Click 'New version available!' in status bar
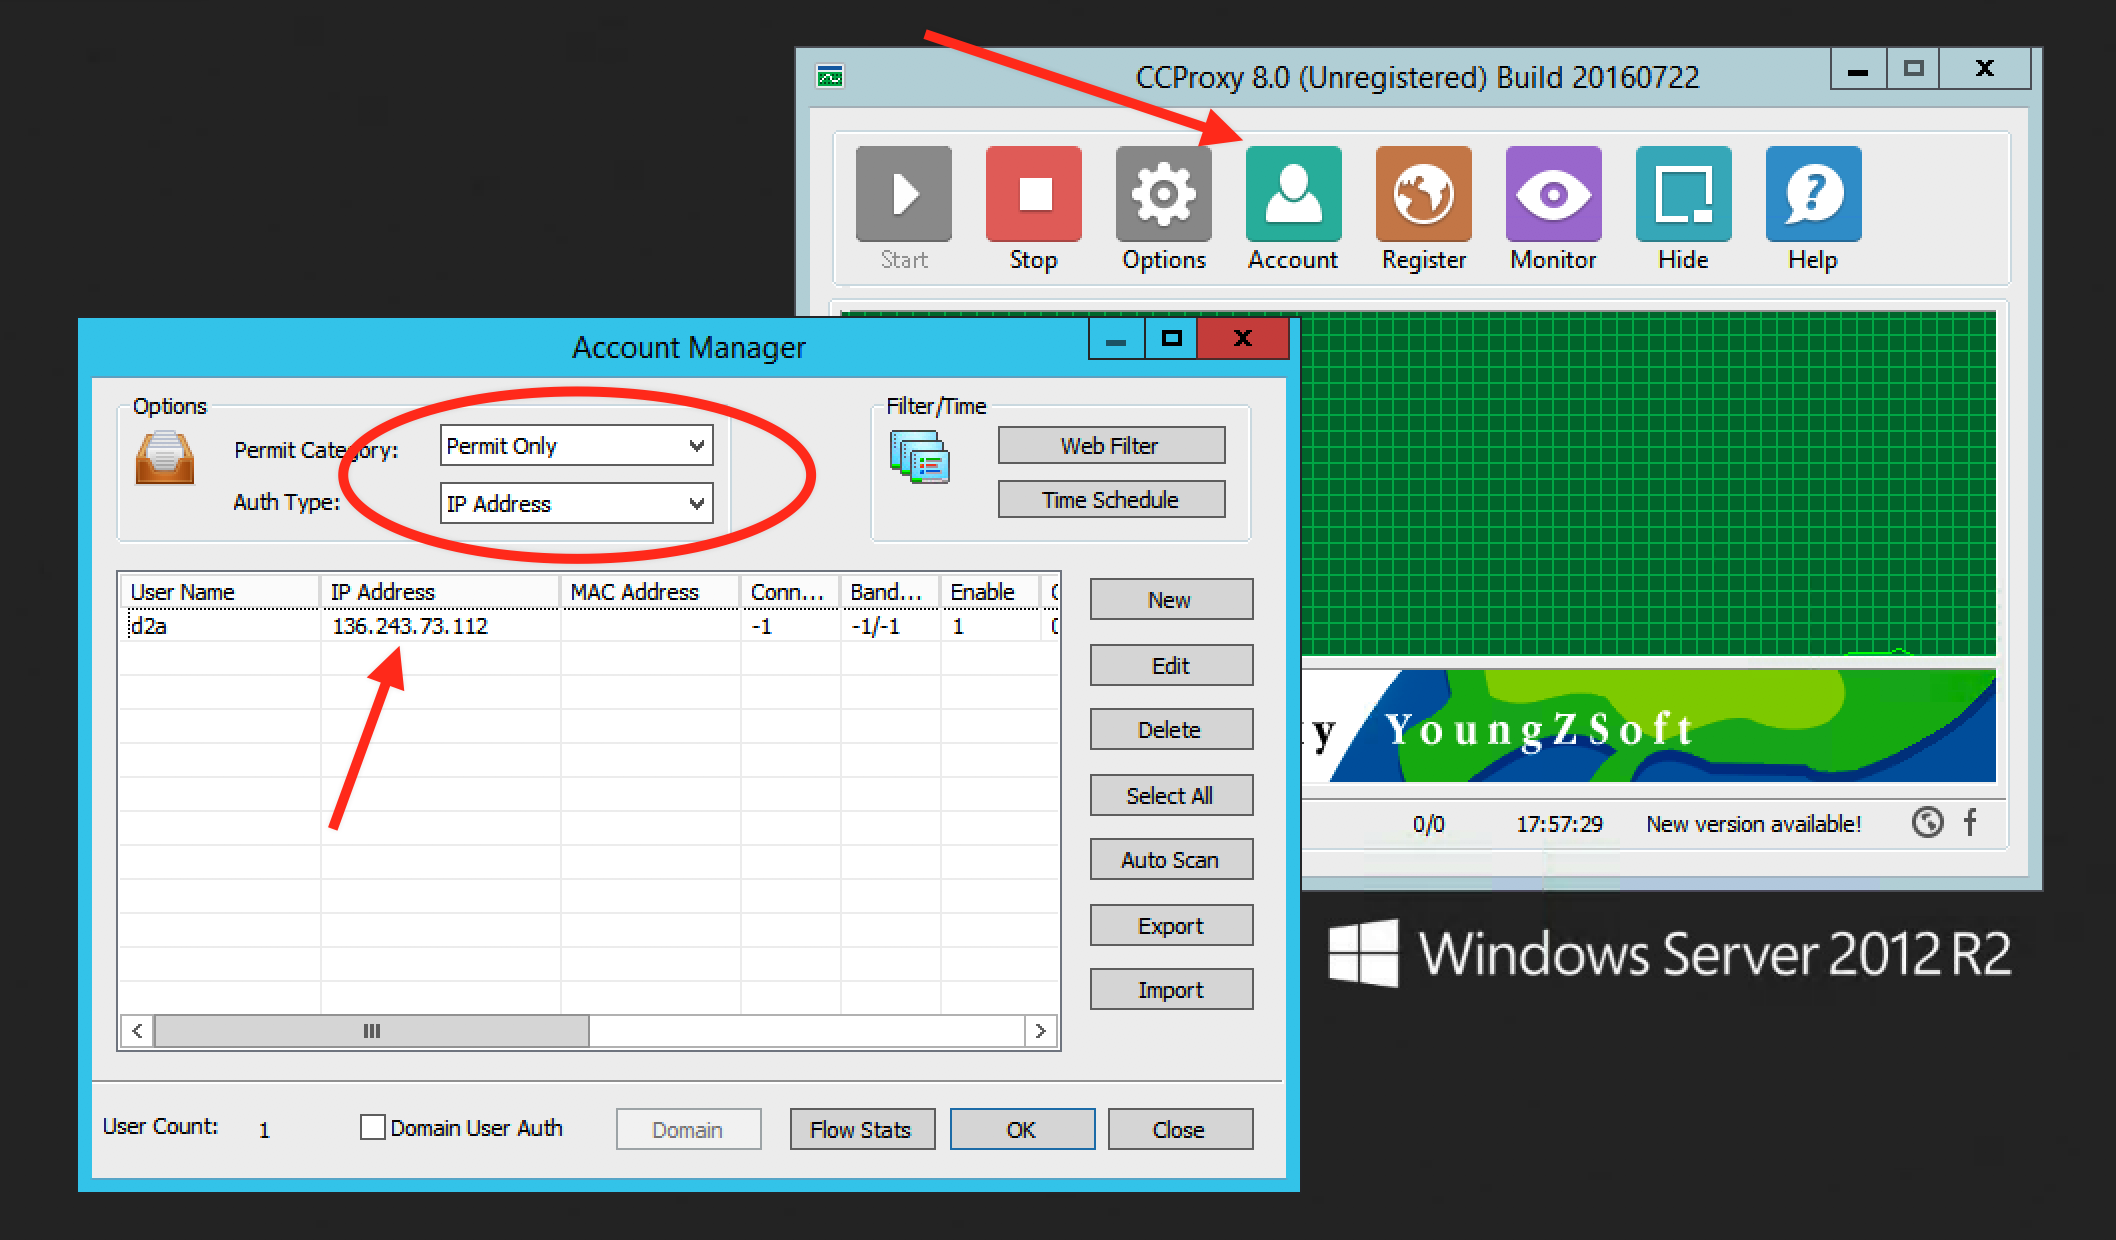This screenshot has width=2116, height=1240. click(x=1753, y=824)
